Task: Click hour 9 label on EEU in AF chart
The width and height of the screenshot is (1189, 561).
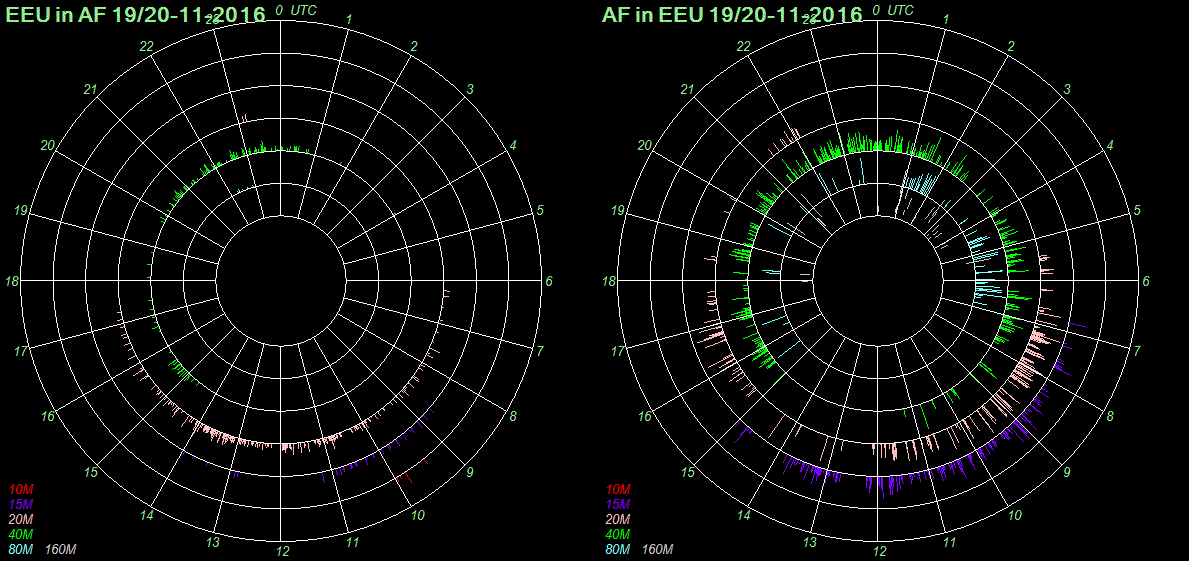Action: point(470,472)
